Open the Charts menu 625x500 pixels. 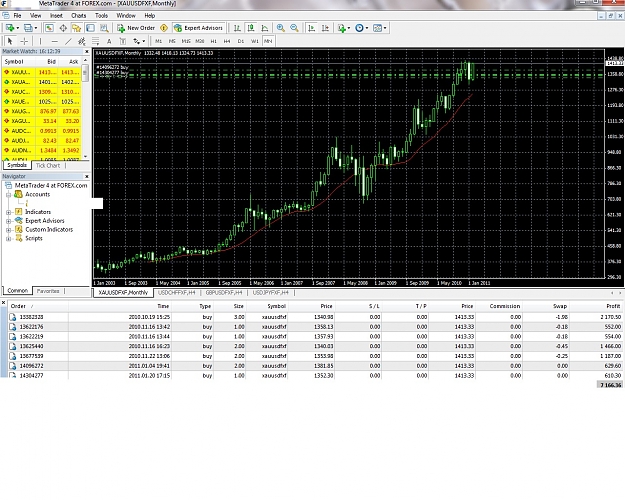click(79, 16)
